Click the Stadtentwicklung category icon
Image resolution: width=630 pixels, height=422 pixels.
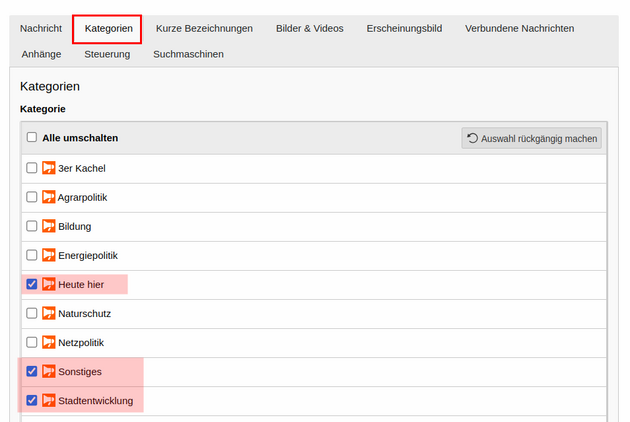(x=49, y=400)
